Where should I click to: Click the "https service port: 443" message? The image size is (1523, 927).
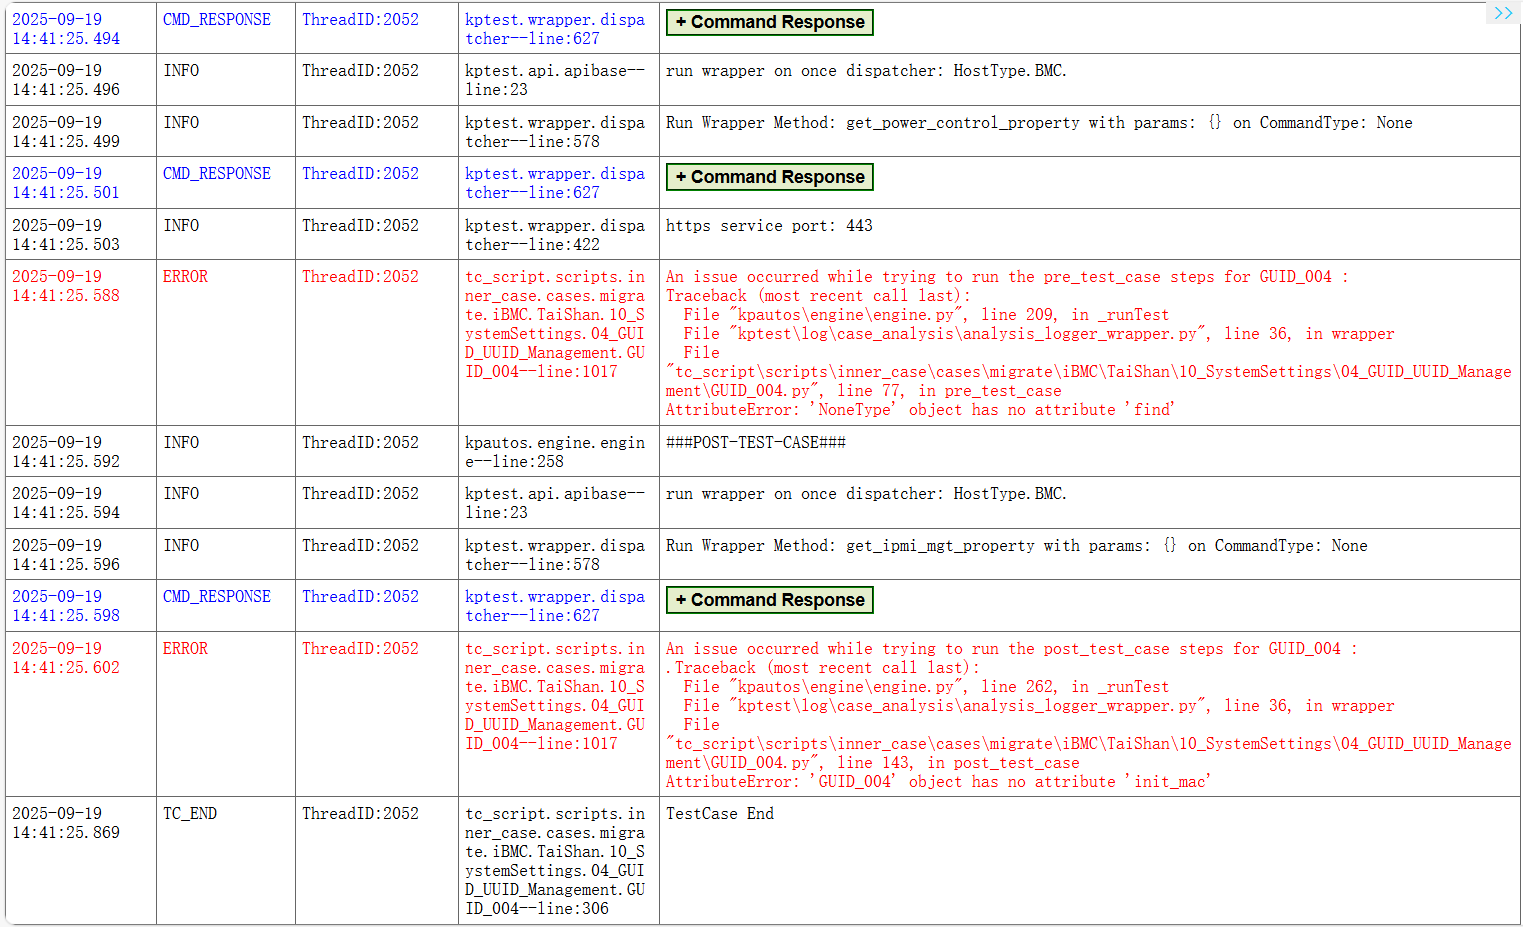(x=769, y=226)
